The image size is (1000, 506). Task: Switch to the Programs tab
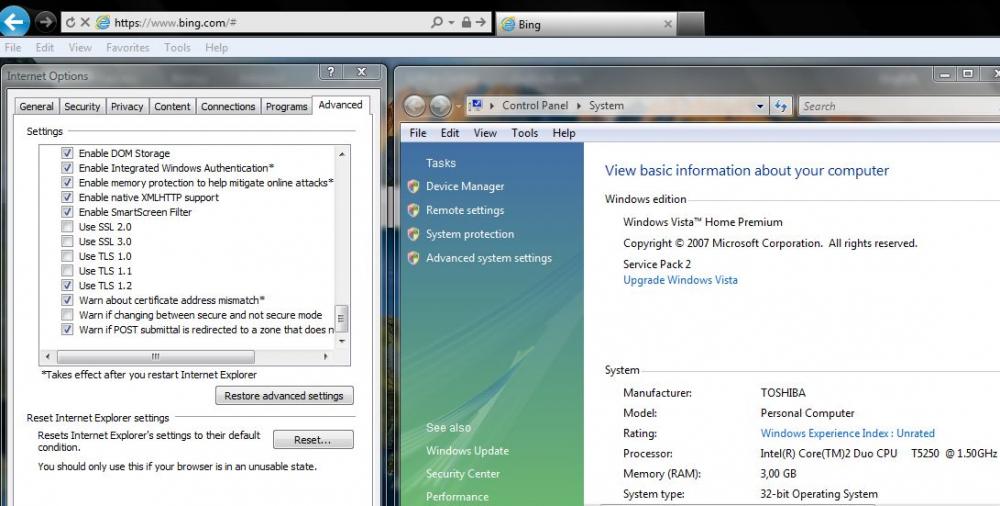tap(286, 107)
